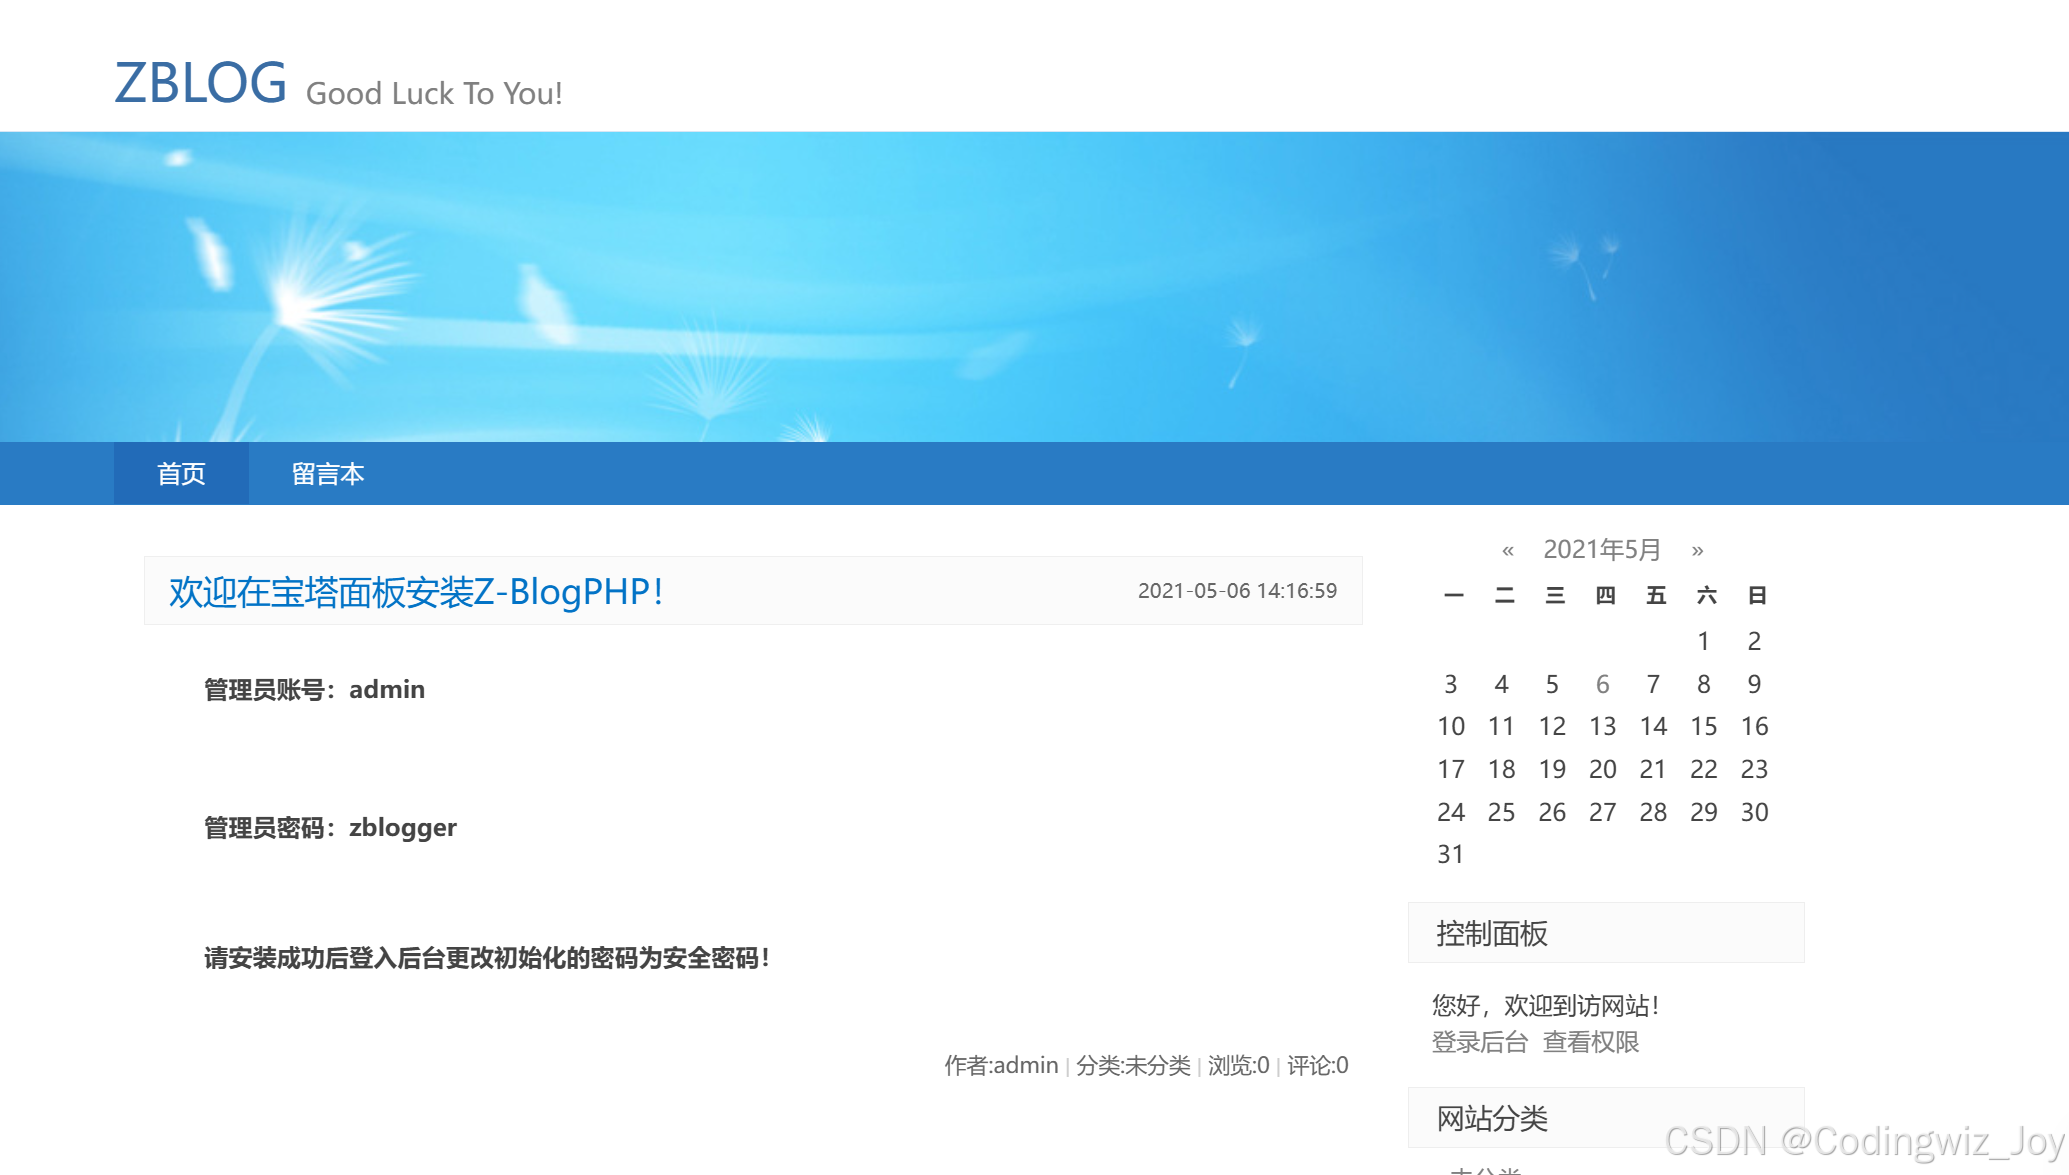Viewport: 2069px width, 1175px height.
Task: Select date 6 on the calendar
Action: point(1602,684)
